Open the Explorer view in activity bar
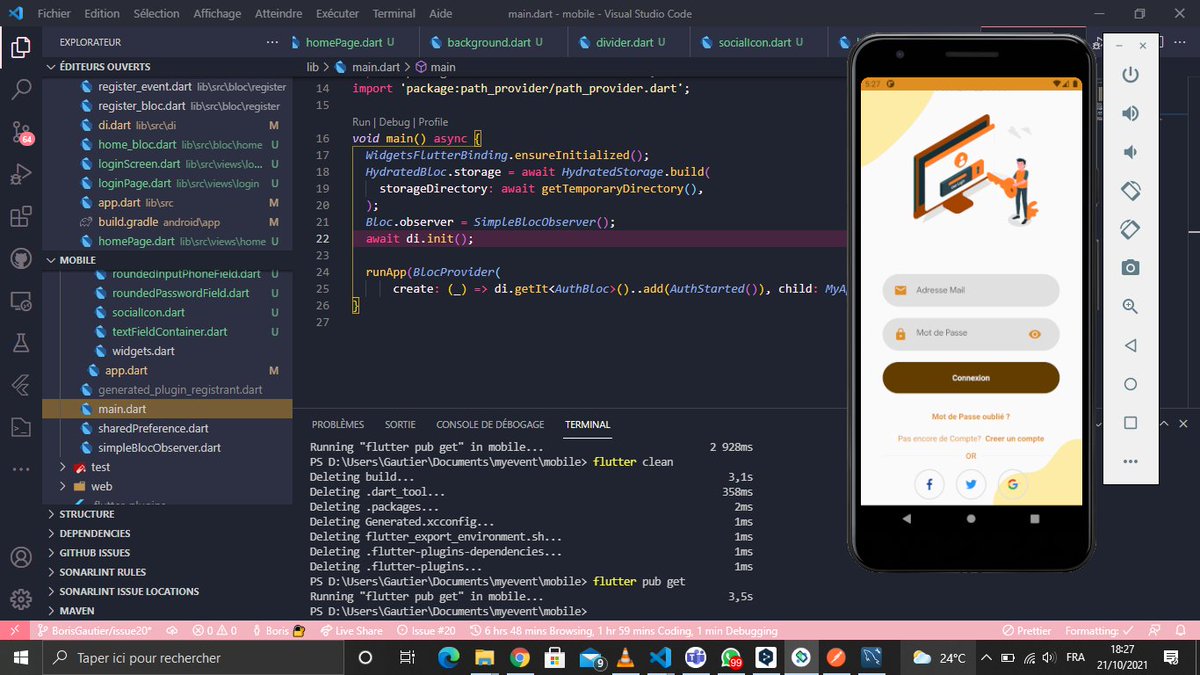This screenshot has height=675, width=1200. (x=21, y=46)
